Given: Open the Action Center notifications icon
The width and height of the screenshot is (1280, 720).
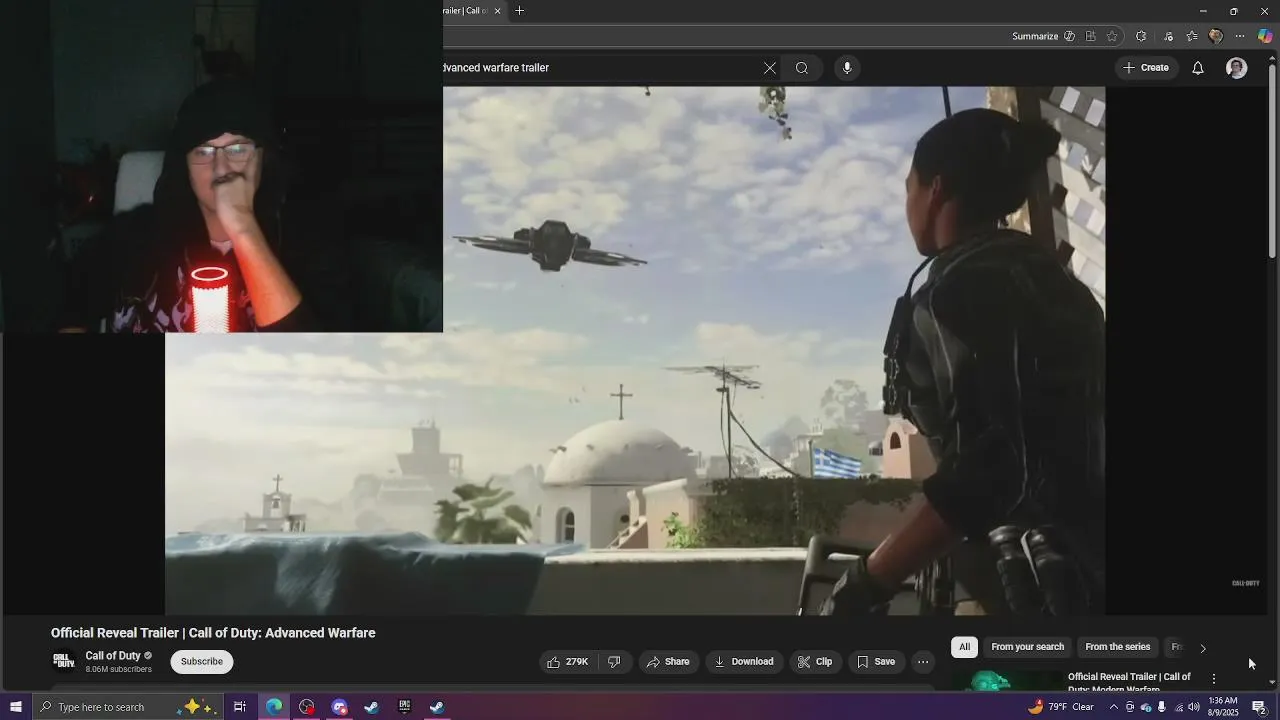Looking at the screenshot, I should point(1259,707).
